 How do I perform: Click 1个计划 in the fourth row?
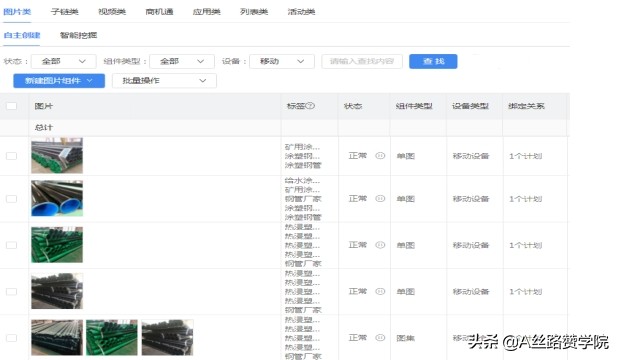(525, 292)
